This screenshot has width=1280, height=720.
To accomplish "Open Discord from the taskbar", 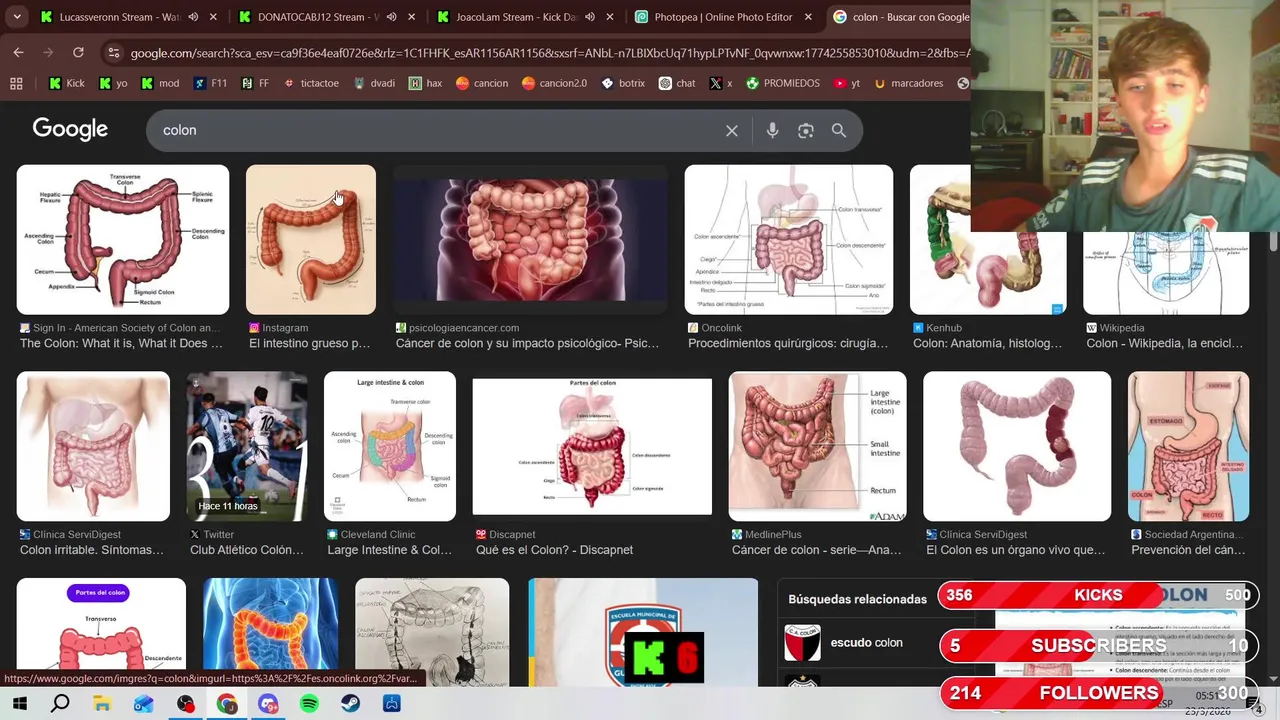I will click(x=268, y=704).
